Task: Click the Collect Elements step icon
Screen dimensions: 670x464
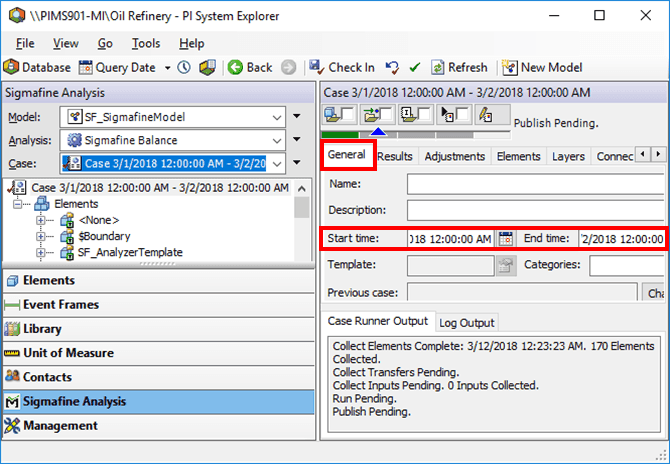Action: [332, 115]
